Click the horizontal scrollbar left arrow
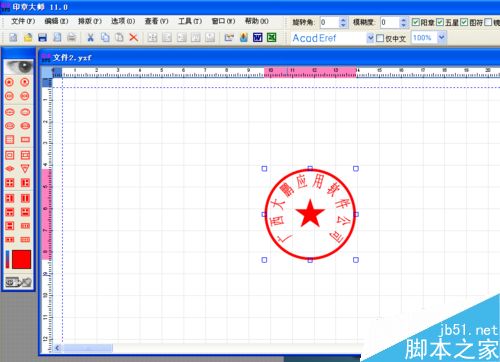This screenshot has height=362, width=500. coord(57,348)
